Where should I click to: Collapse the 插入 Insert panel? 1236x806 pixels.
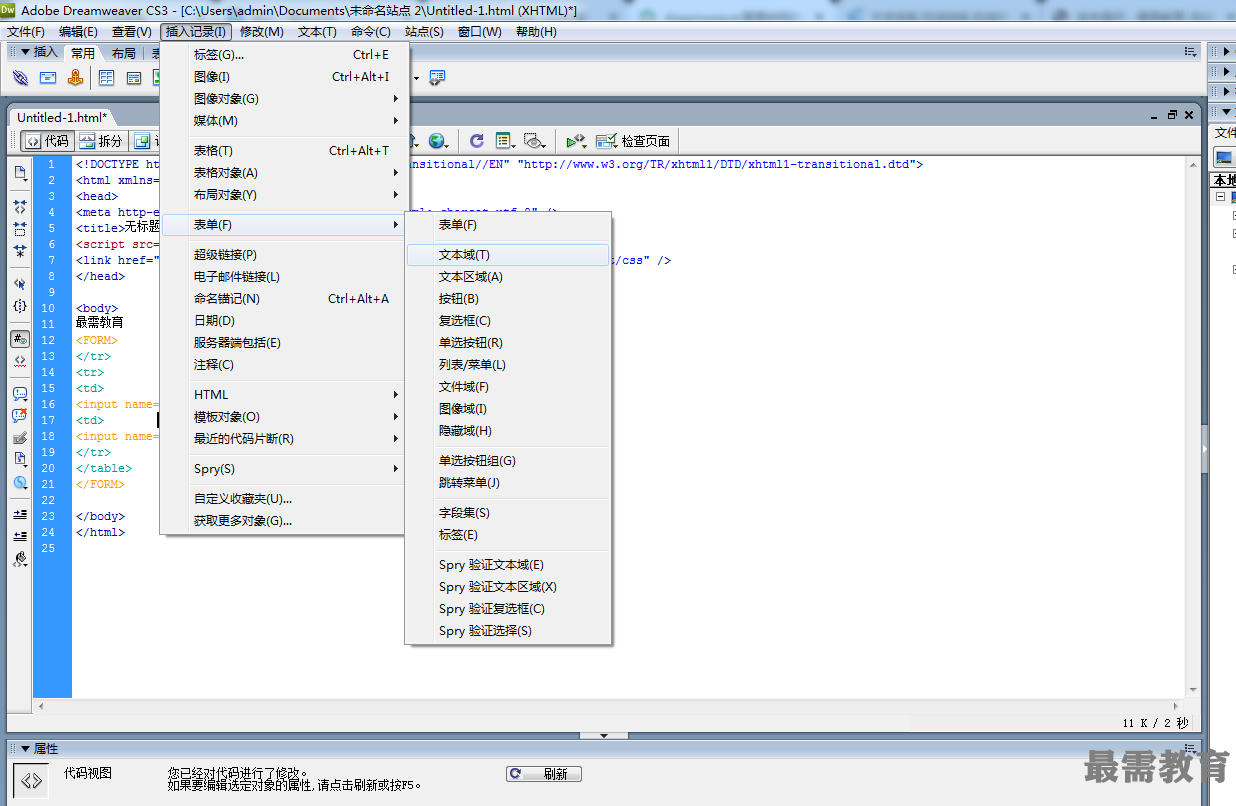click(x=26, y=52)
